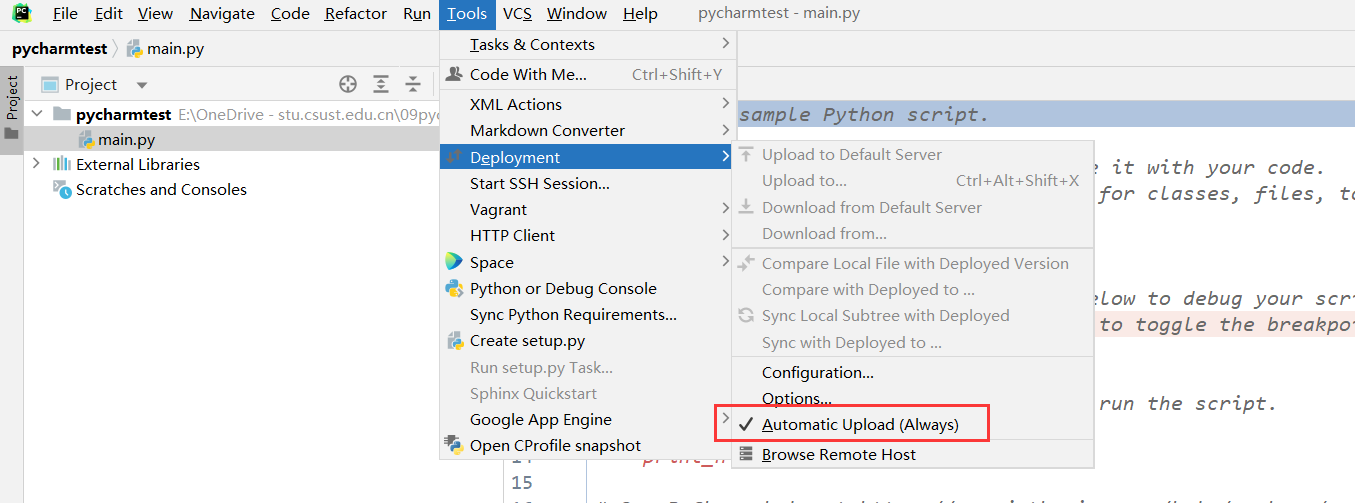Launch Python or Debug Console
This screenshot has height=503, width=1355.
(x=563, y=288)
